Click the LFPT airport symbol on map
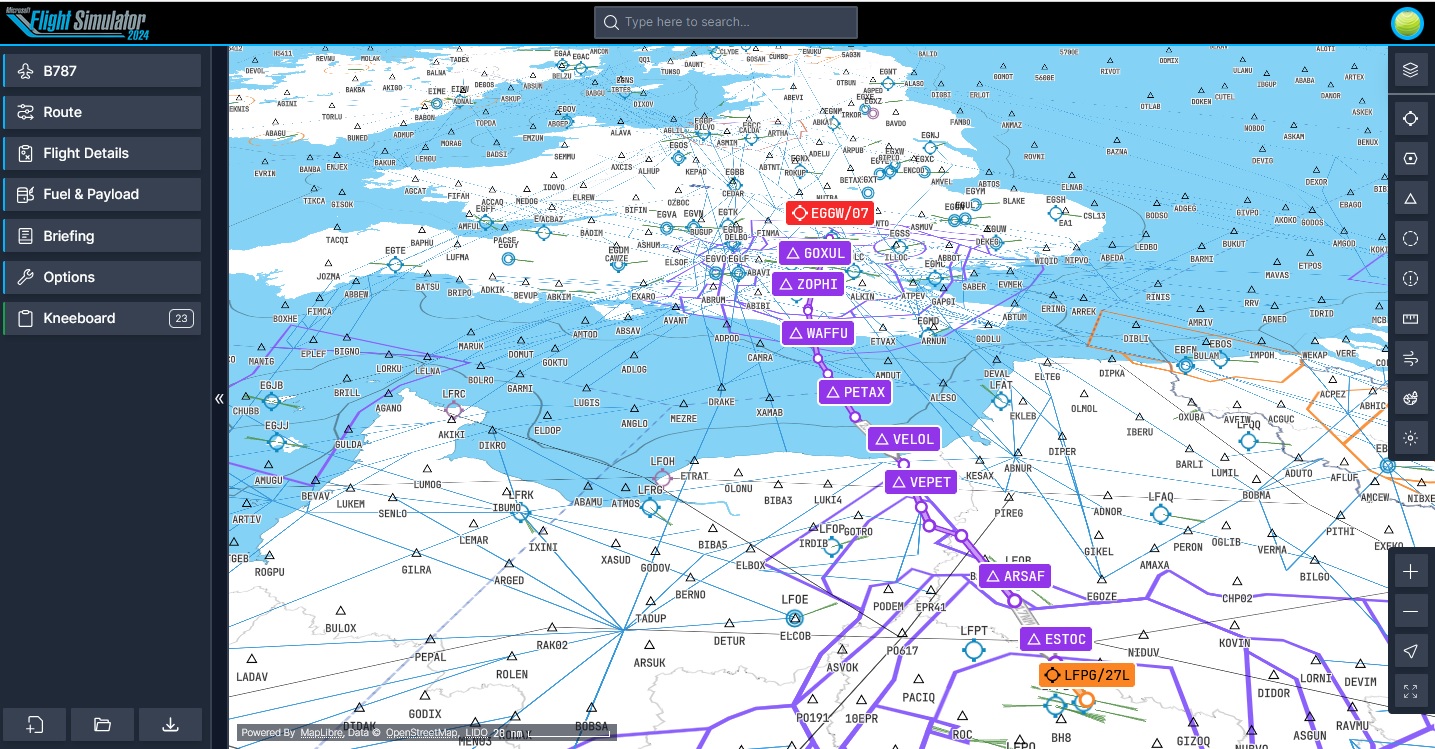Viewport: 1435px width, 749px height. [973, 650]
